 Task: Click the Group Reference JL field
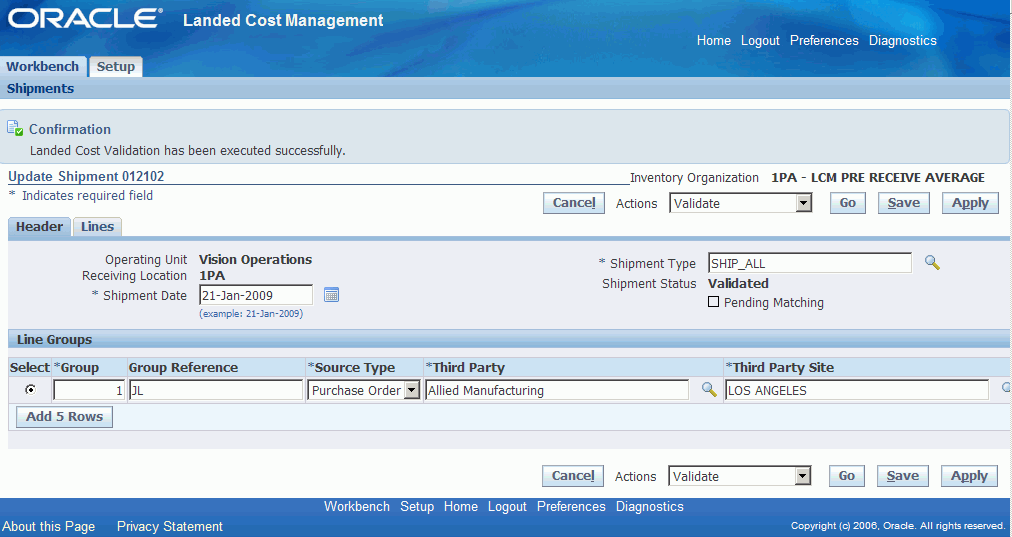216,390
